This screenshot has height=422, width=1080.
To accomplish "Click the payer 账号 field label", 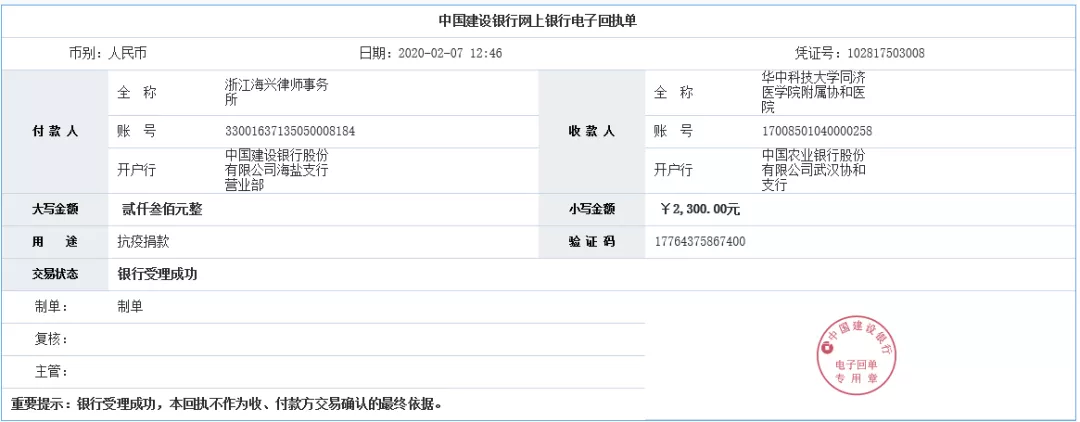I will (136, 131).
